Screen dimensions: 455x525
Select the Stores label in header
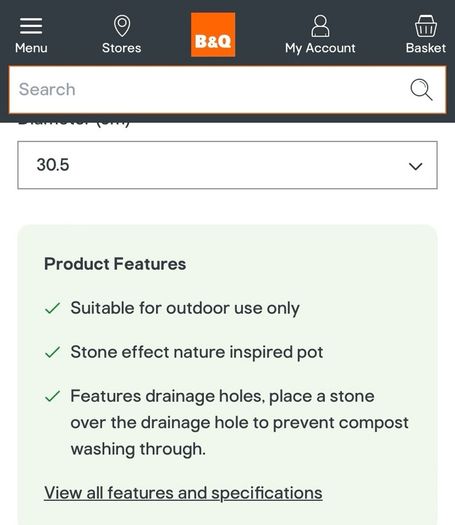coord(122,48)
